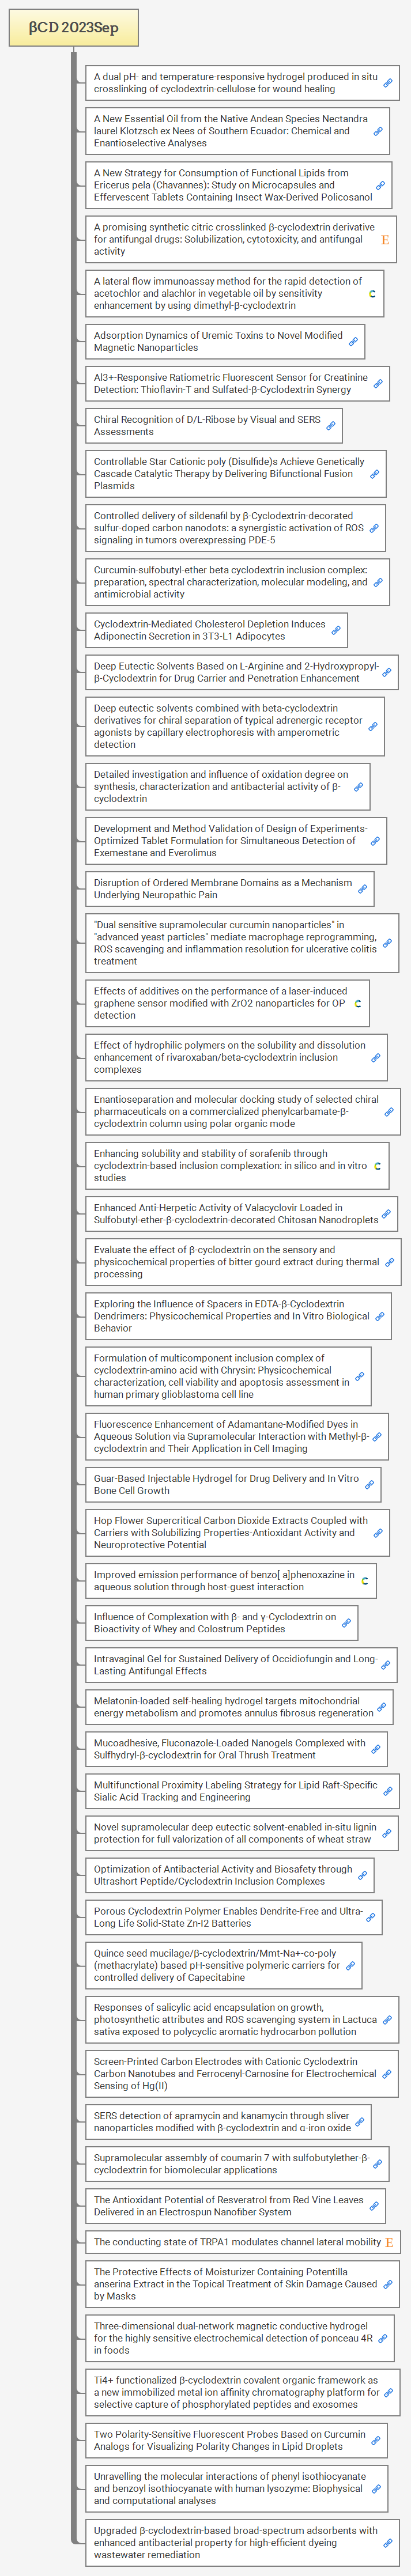Open link icon for Porous Cyclodextrin Polymer batteries node
Viewport: 411px width, 2576px height.
(x=371, y=1918)
